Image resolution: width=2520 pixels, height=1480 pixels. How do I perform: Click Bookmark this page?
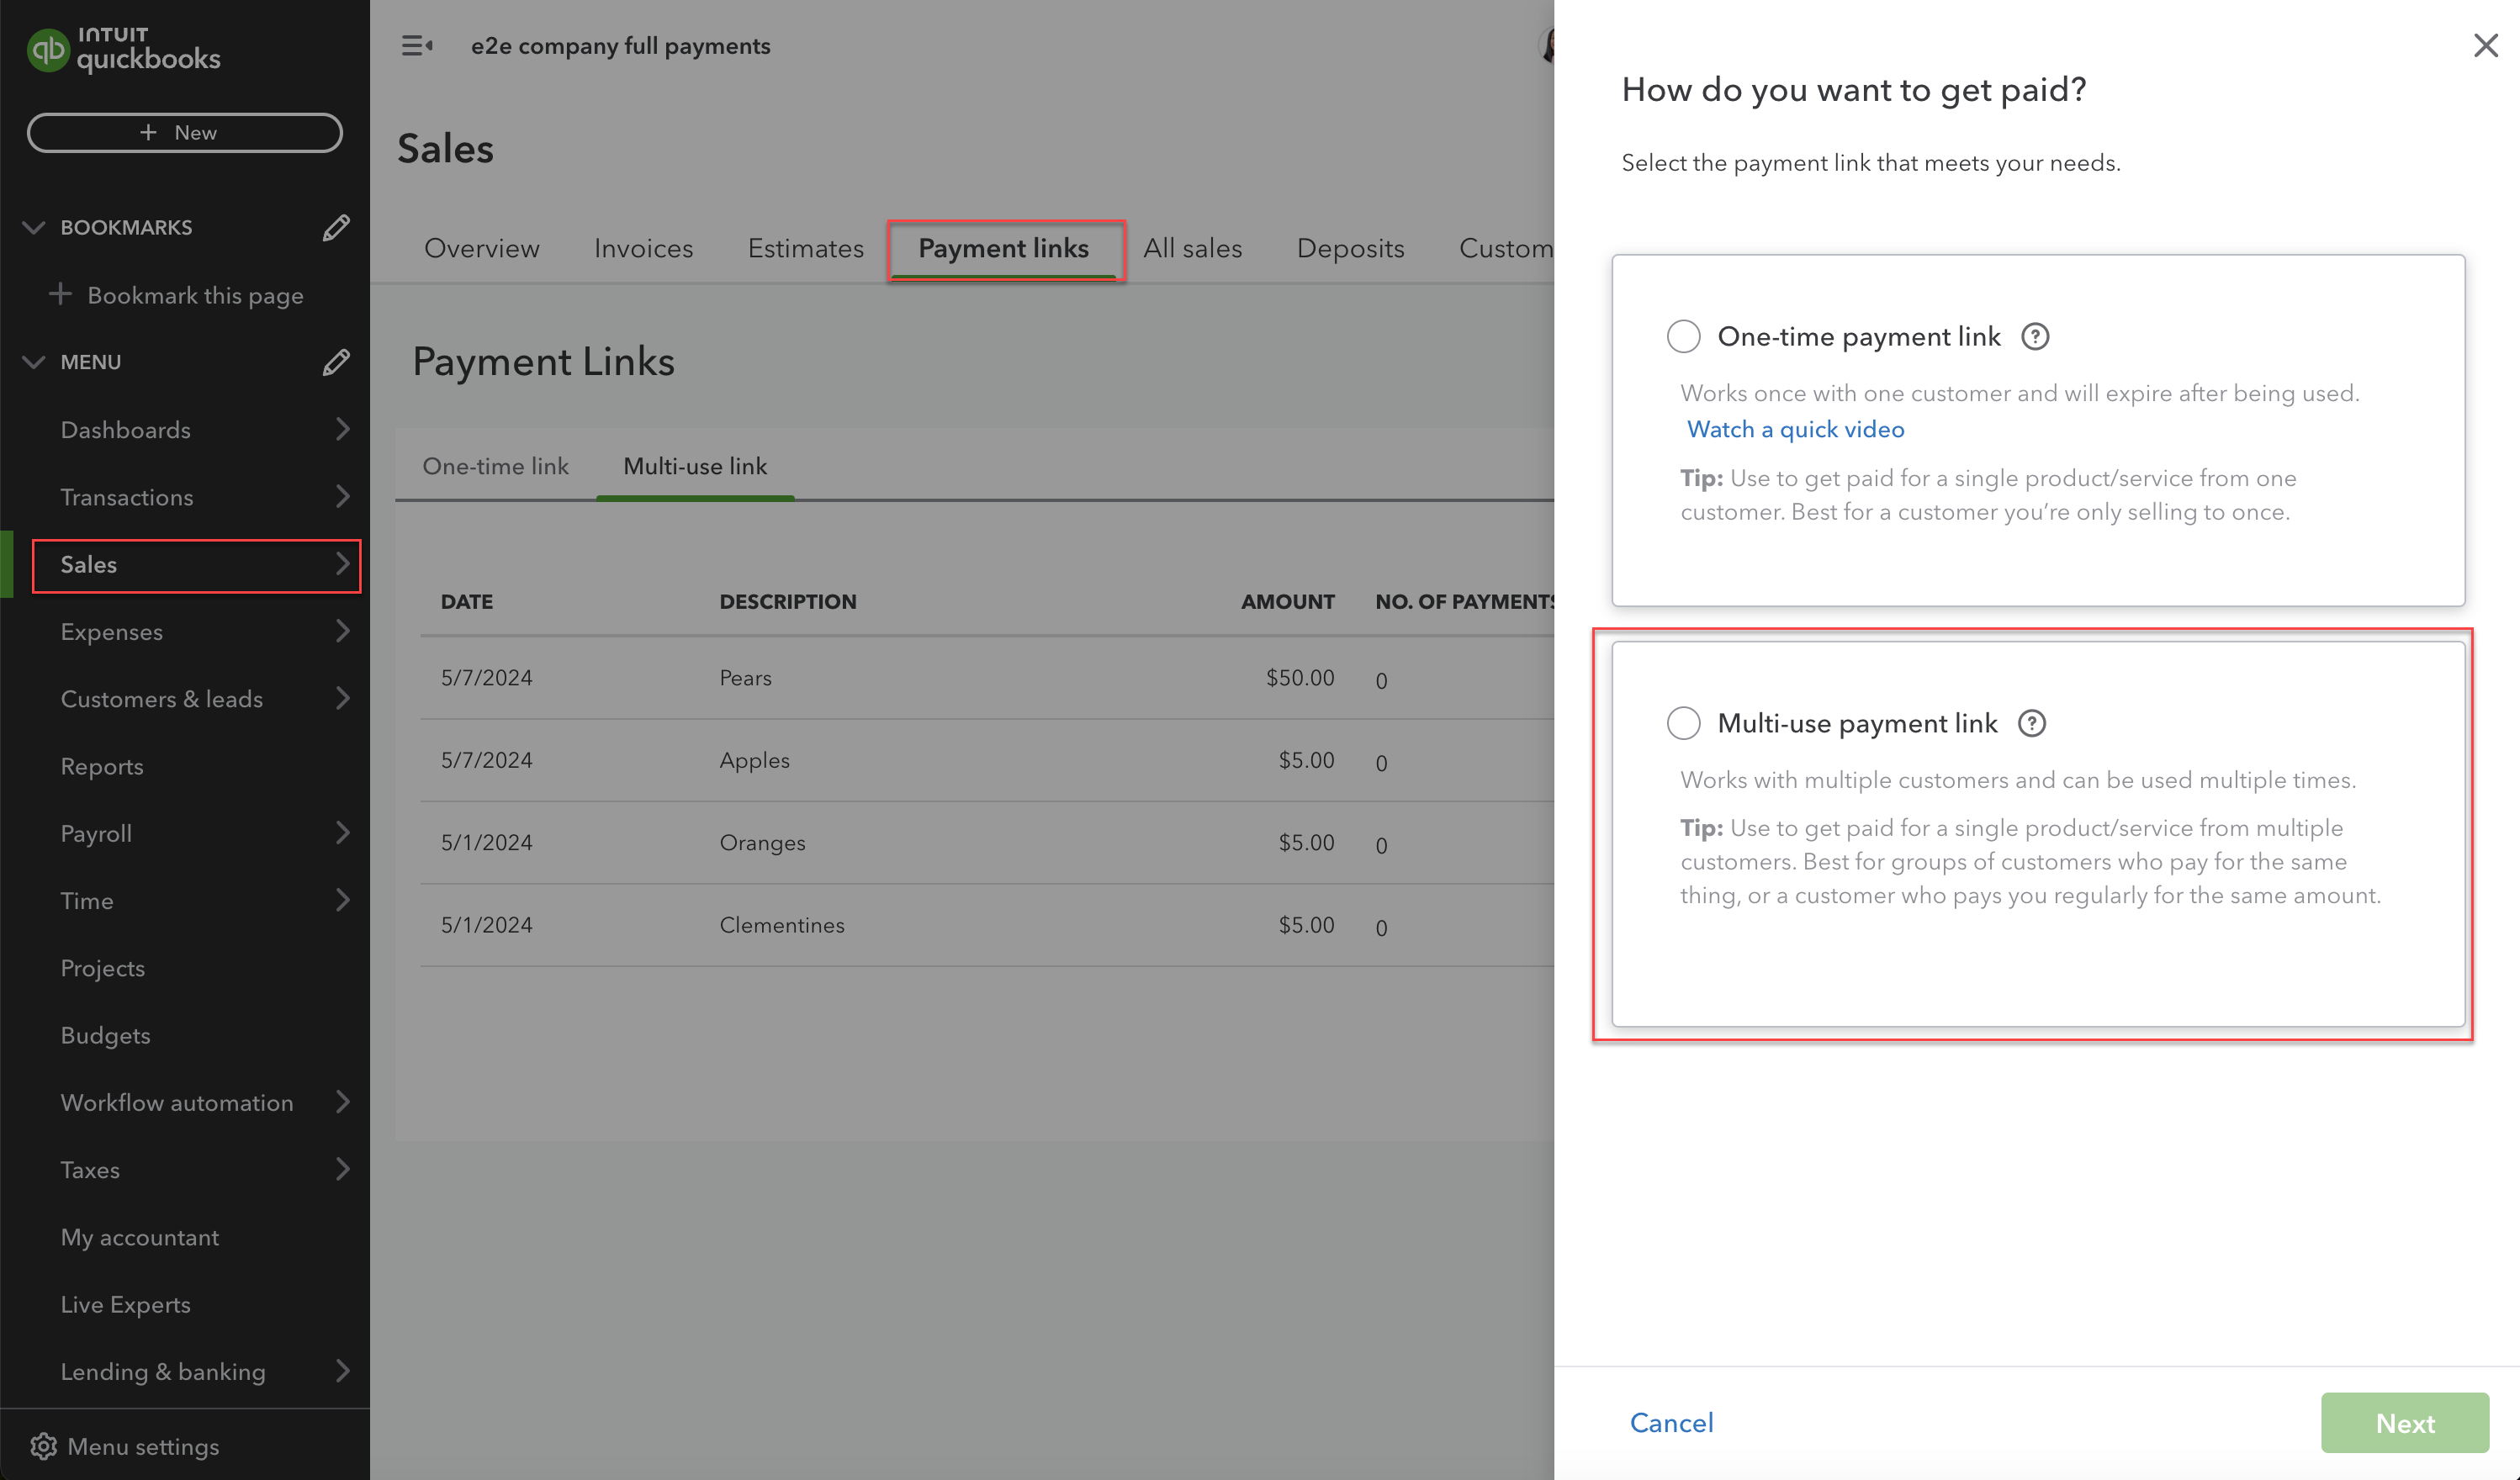pyautogui.click(x=195, y=296)
